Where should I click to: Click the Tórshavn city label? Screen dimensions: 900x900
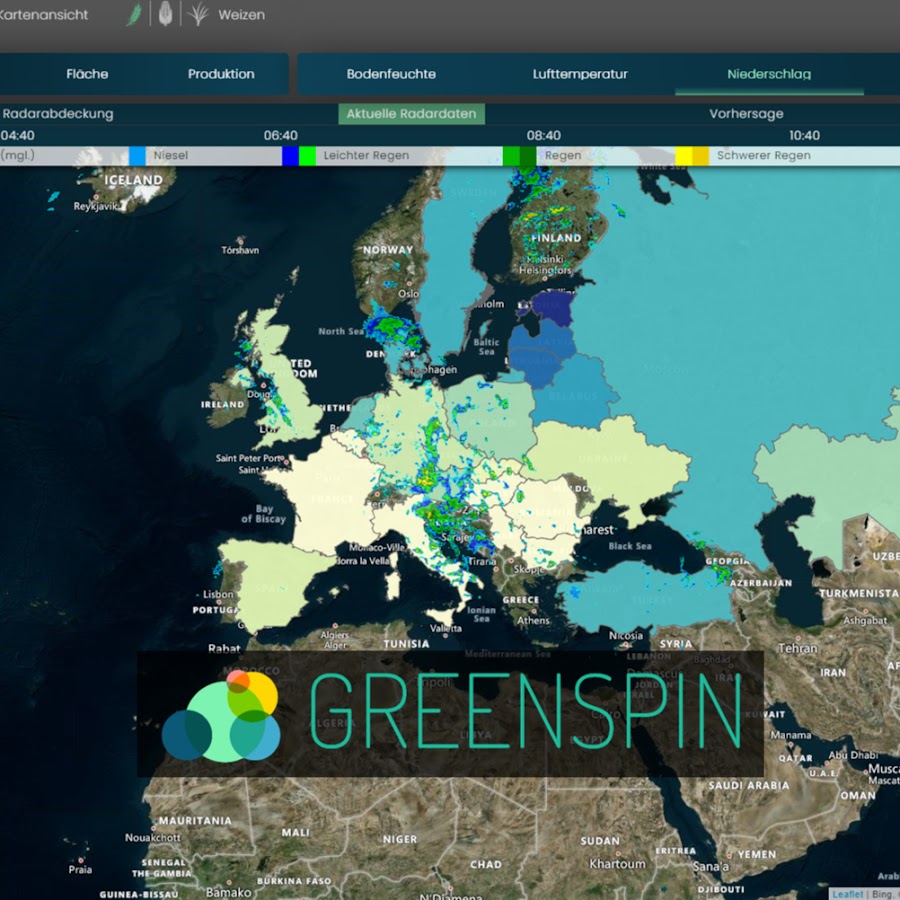(240, 250)
